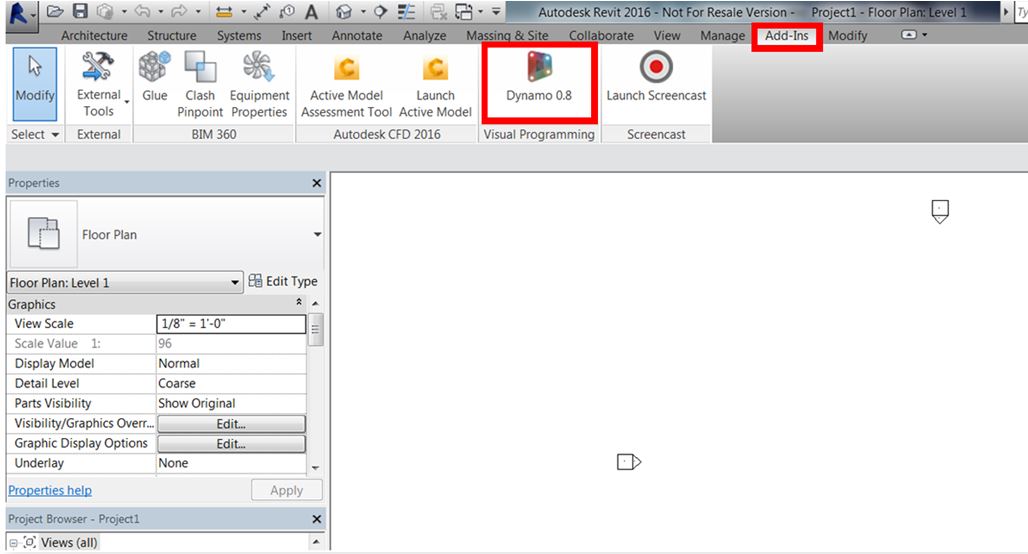Image resolution: width=1028 pixels, height=554 pixels.
Task: Select the Tag by Category icon
Action: pyautogui.click(x=287, y=12)
